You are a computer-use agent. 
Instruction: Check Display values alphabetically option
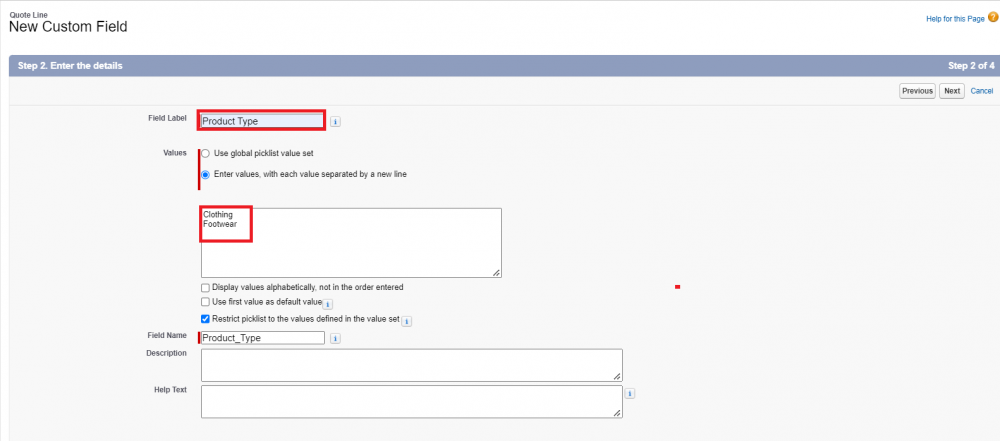[x=205, y=288]
